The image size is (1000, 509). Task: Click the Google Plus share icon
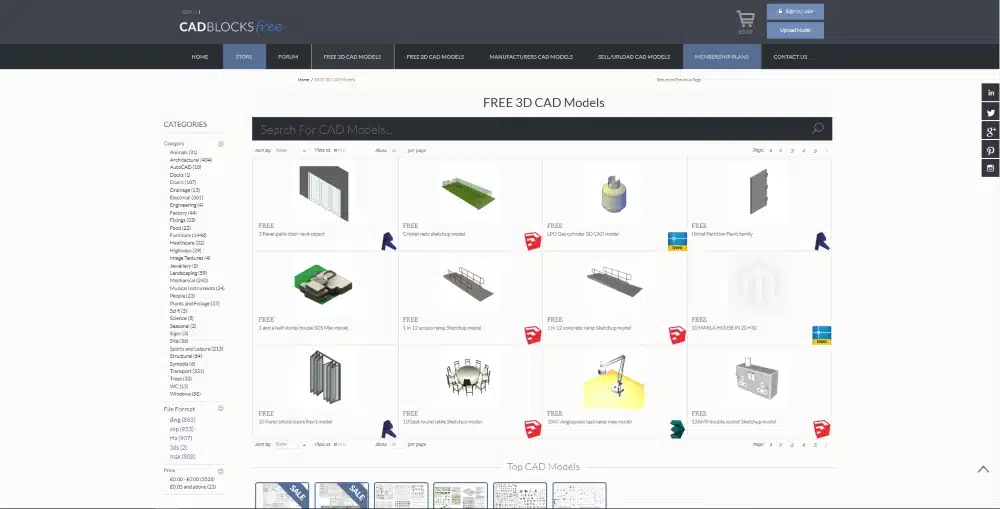(990, 131)
